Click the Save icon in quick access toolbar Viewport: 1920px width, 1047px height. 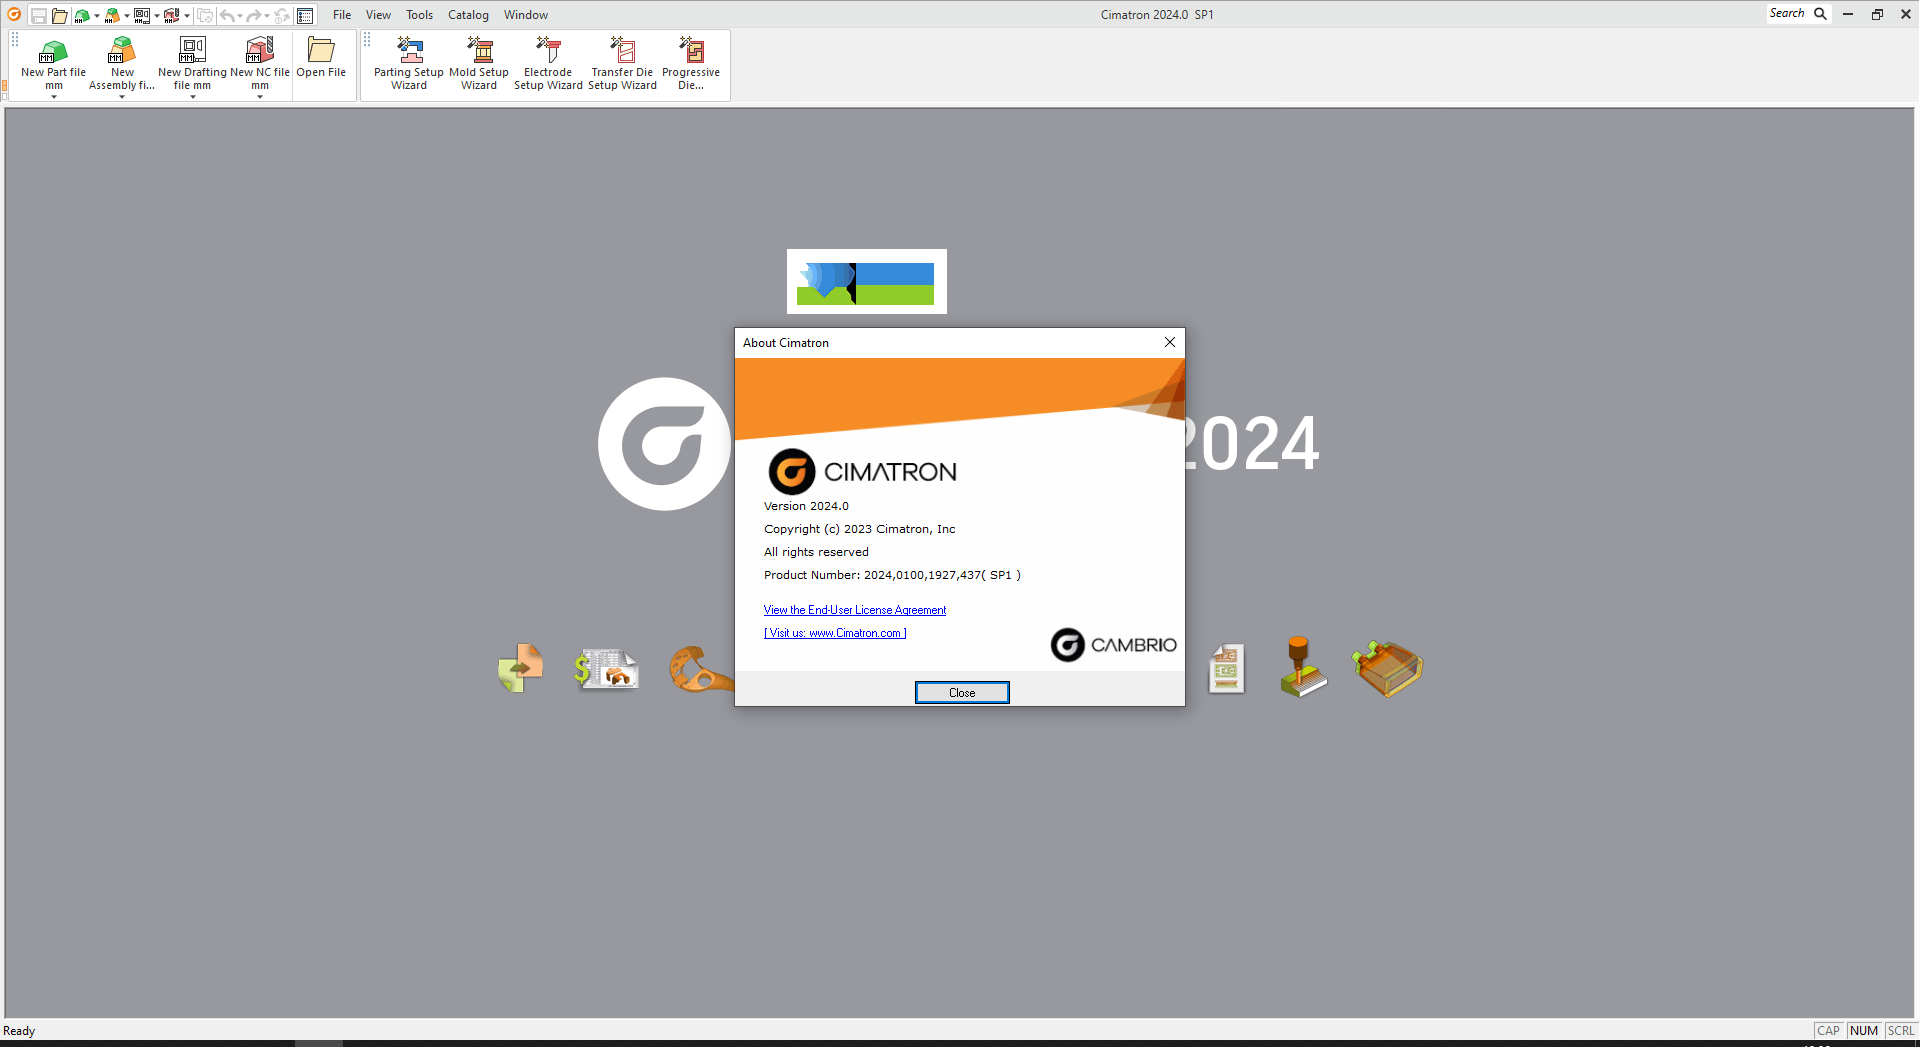[39, 16]
